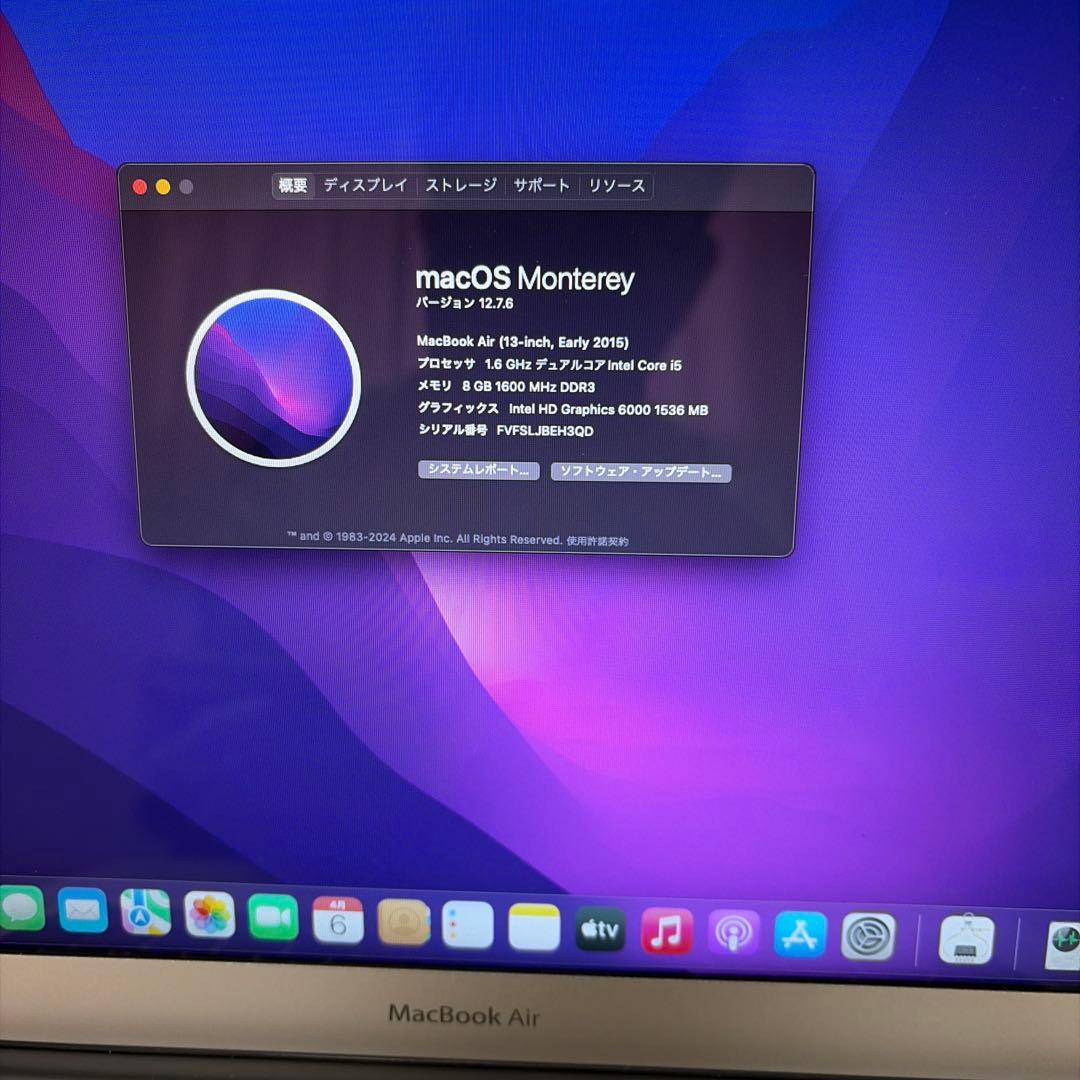Start FaceTime from the Dock
This screenshot has height=1080, width=1080.
pos(272,920)
